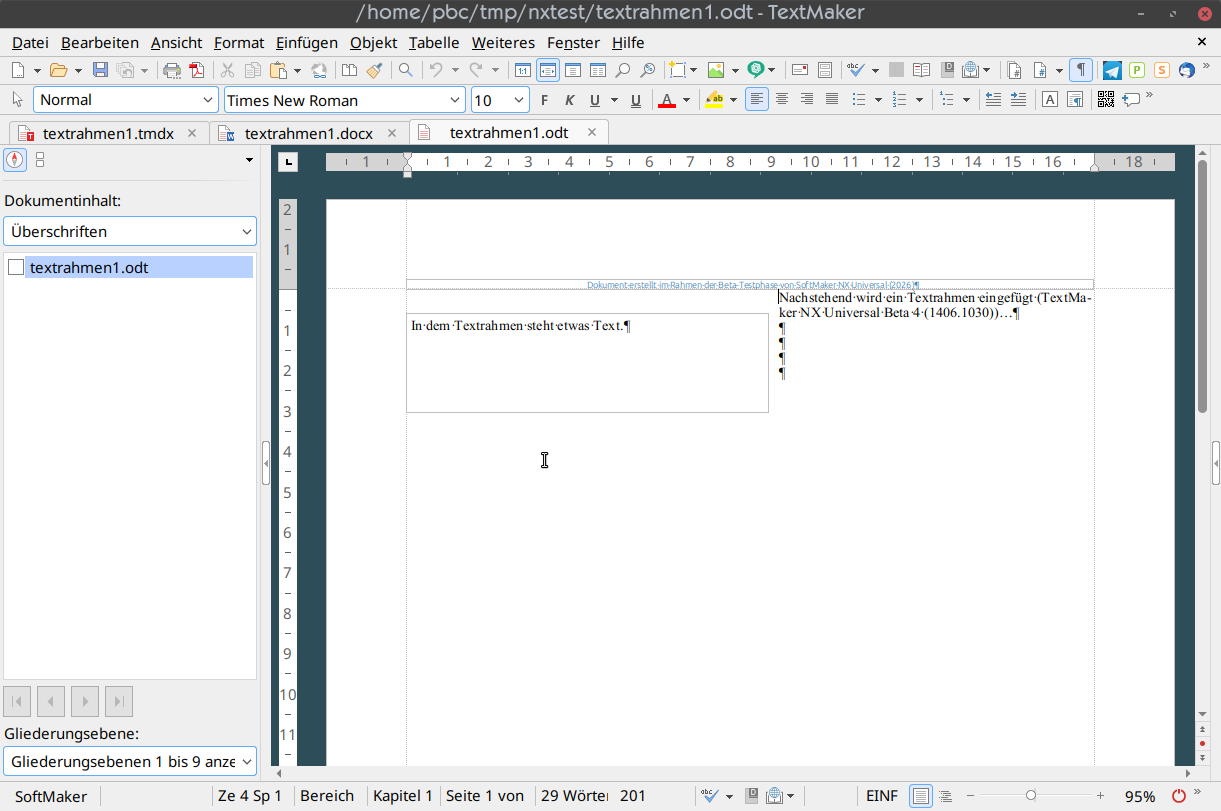Image resolution: width=1221 pixels, height=811 pixels.
Task: Switch to the textrahmen1.tmdx tab
Action: [x=108, y=133]
